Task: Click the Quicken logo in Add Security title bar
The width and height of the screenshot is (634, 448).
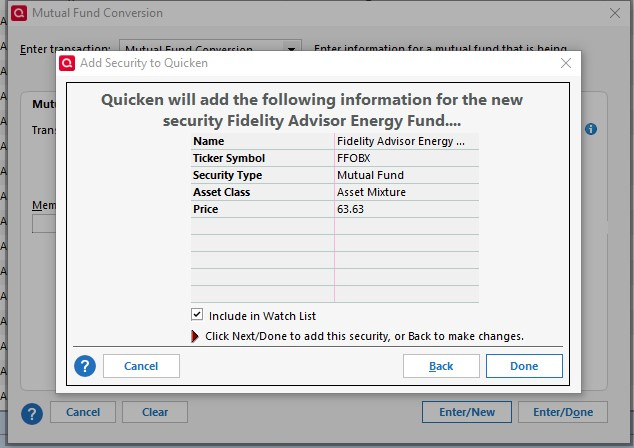Action: pos(67,63)
